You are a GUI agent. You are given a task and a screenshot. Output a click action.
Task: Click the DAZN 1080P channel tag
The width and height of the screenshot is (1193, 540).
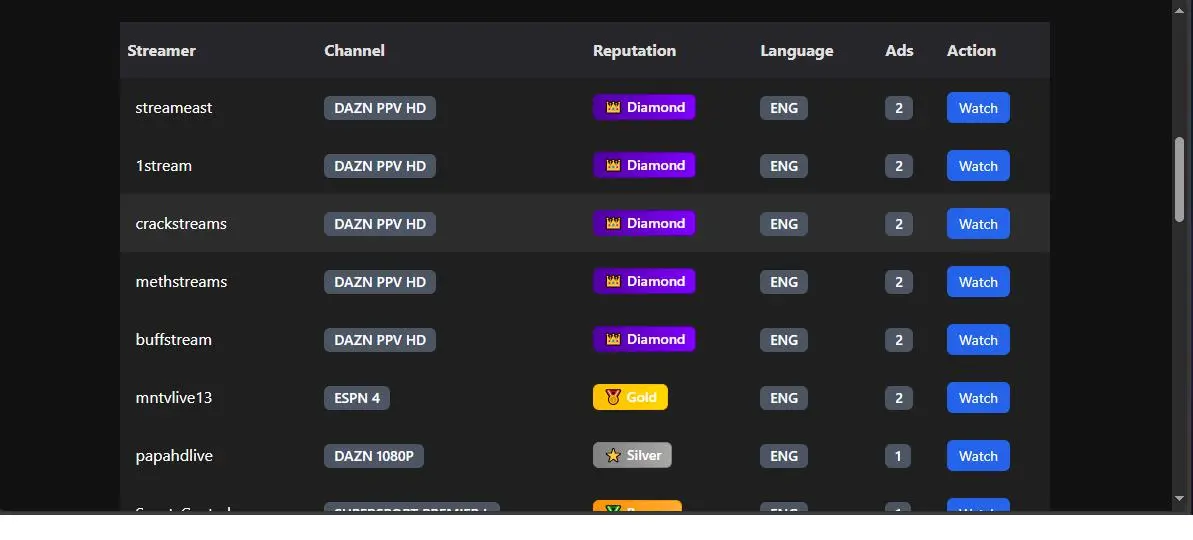pyautogui.click(x=374, y=456)
